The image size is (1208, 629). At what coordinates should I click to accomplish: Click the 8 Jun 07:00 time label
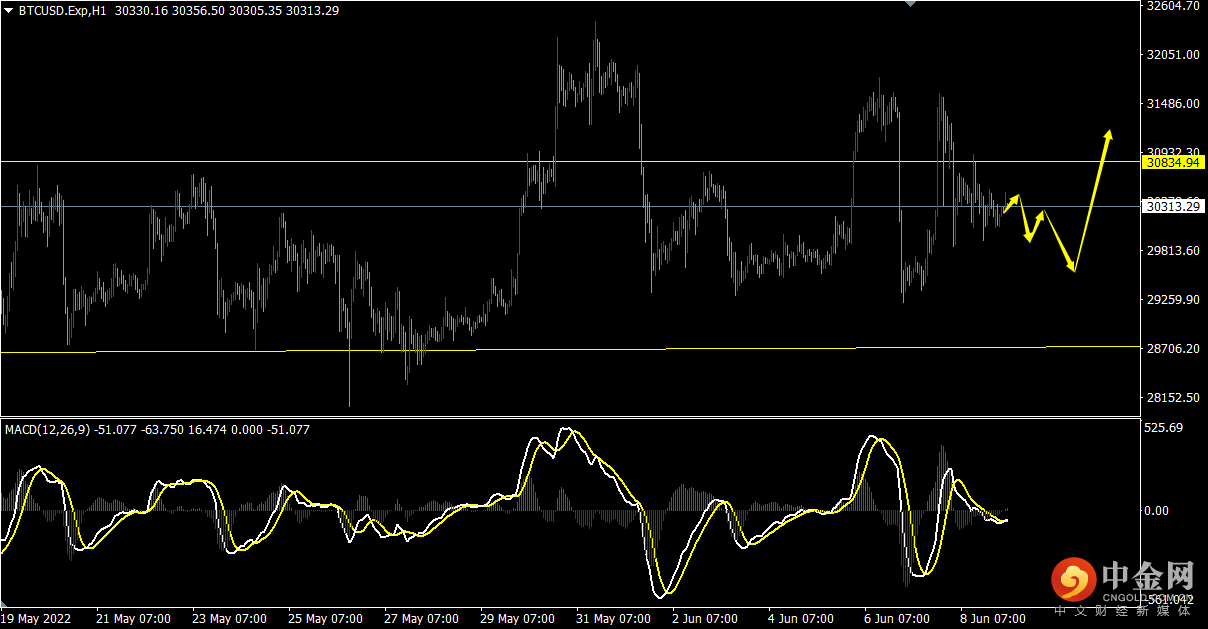coord(994,619)
